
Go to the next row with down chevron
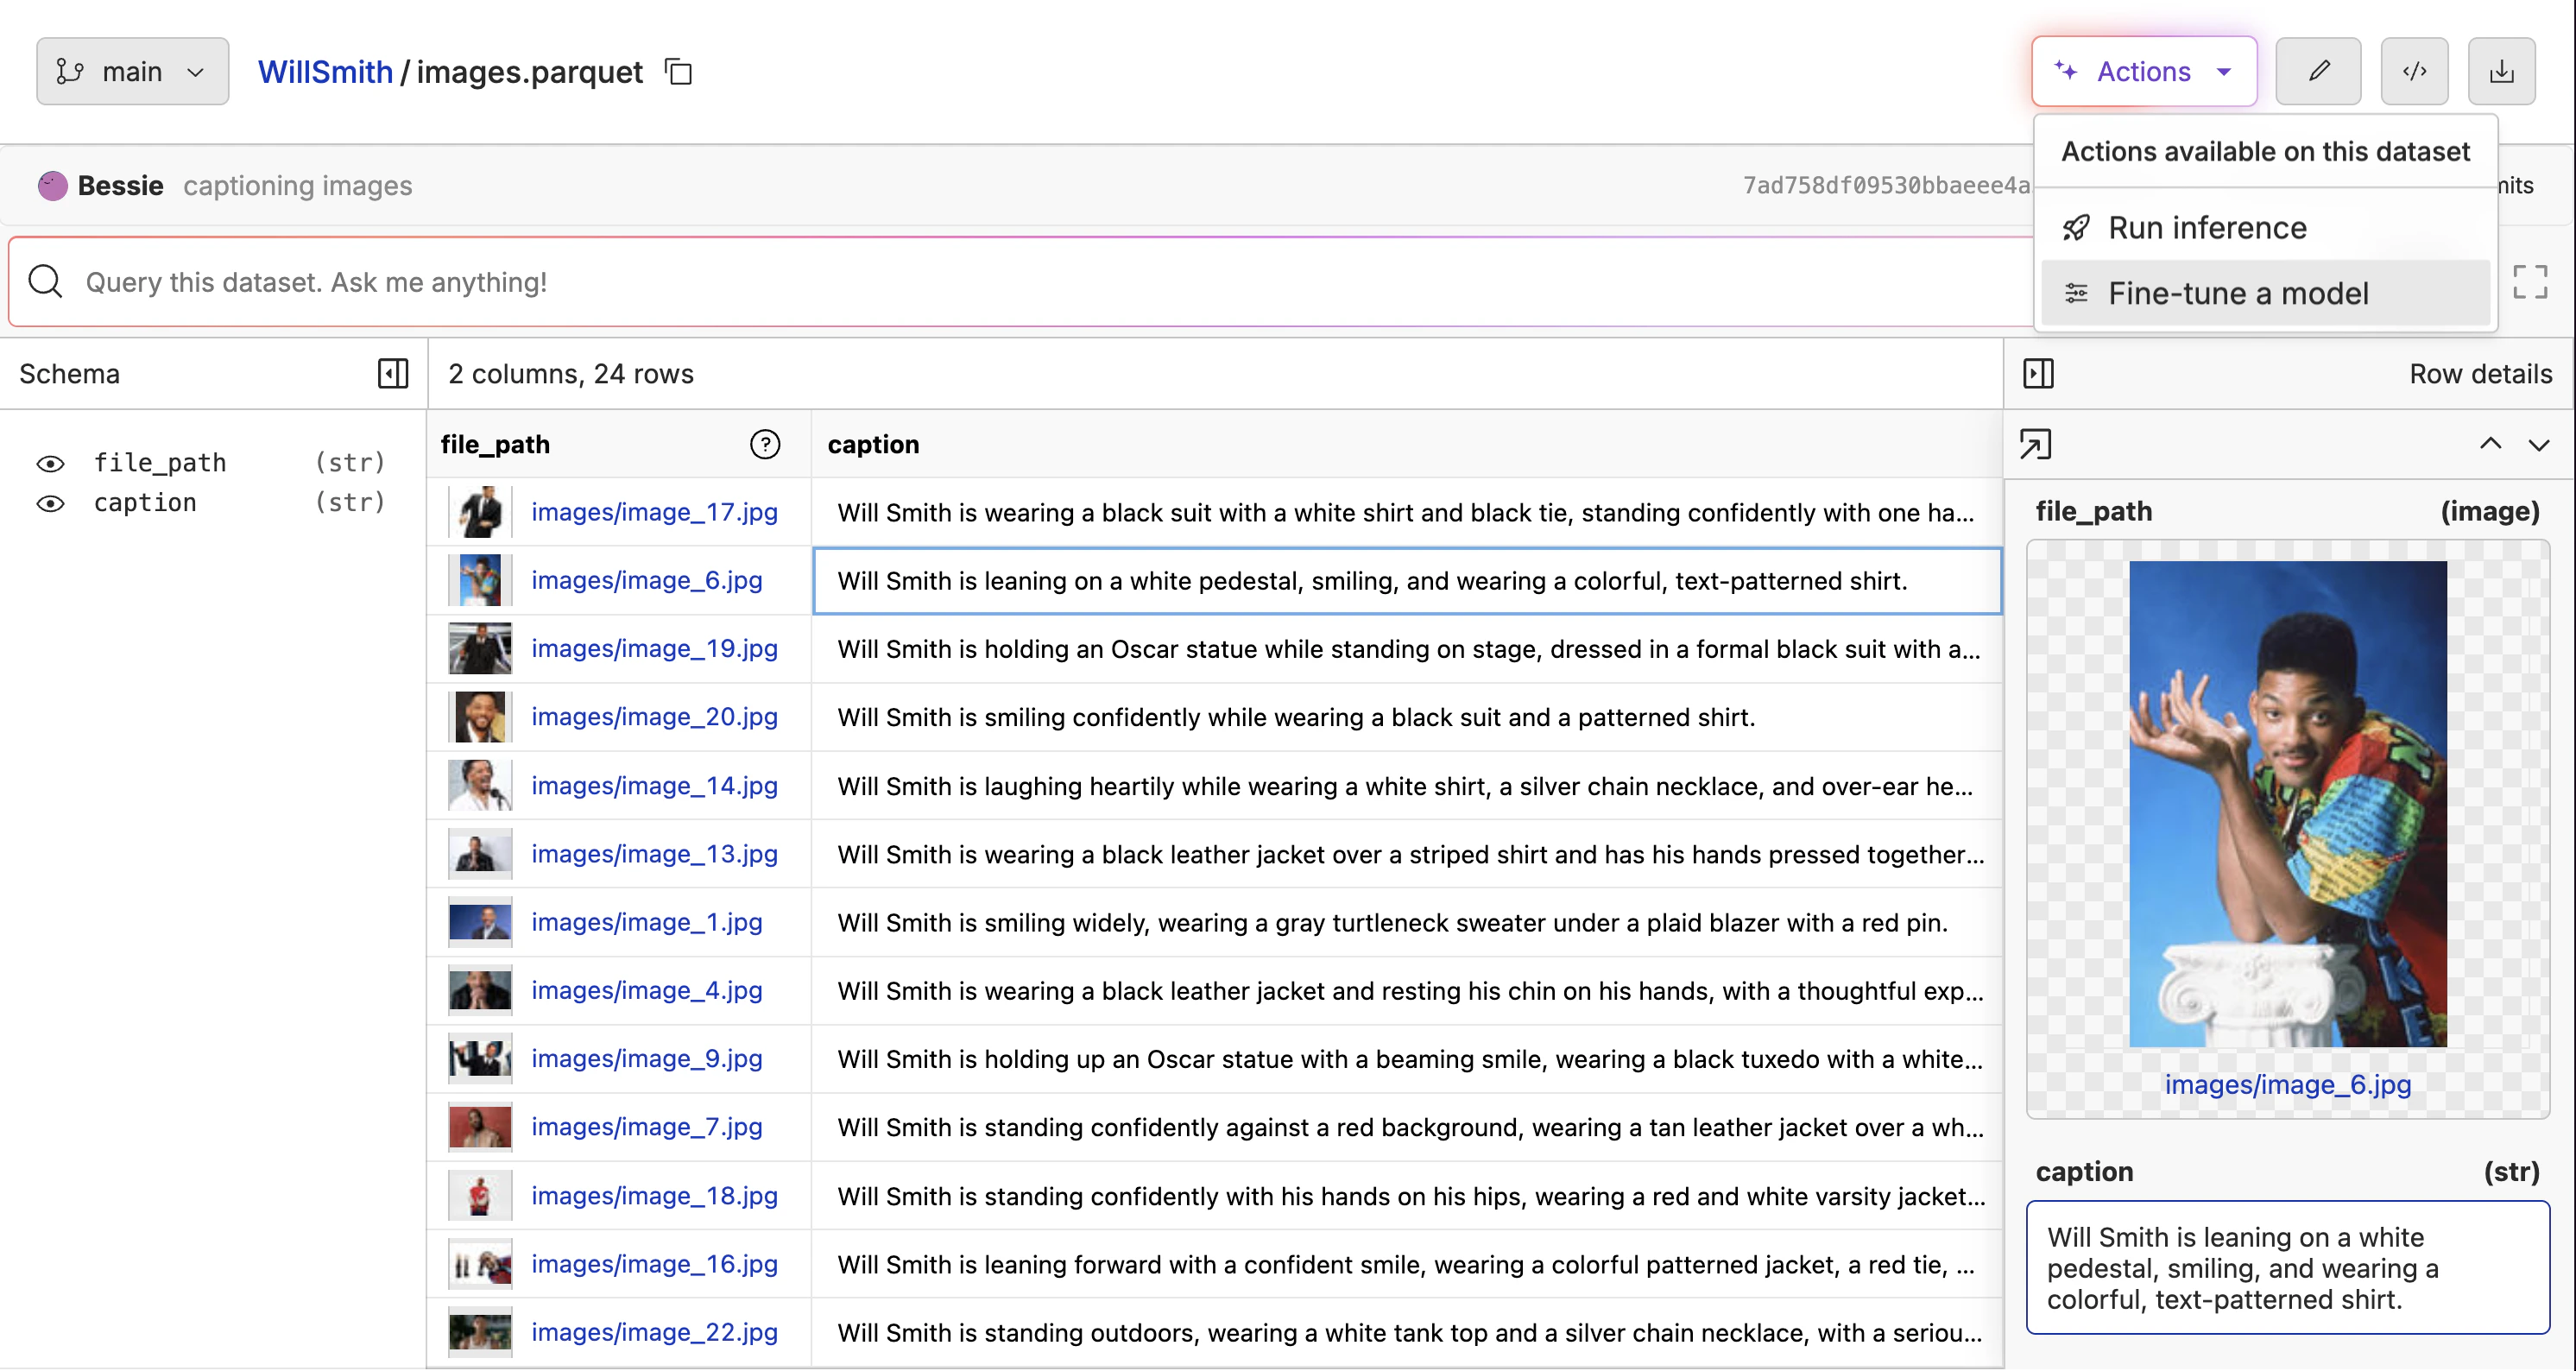pos(2539,444)
